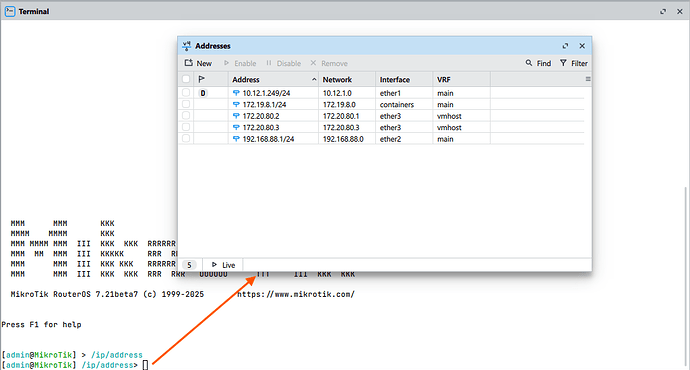Screen dimensions: 690x370
Task: Check the box for 10.12.1.249/24 row
Action: click(x=186, y=93)
